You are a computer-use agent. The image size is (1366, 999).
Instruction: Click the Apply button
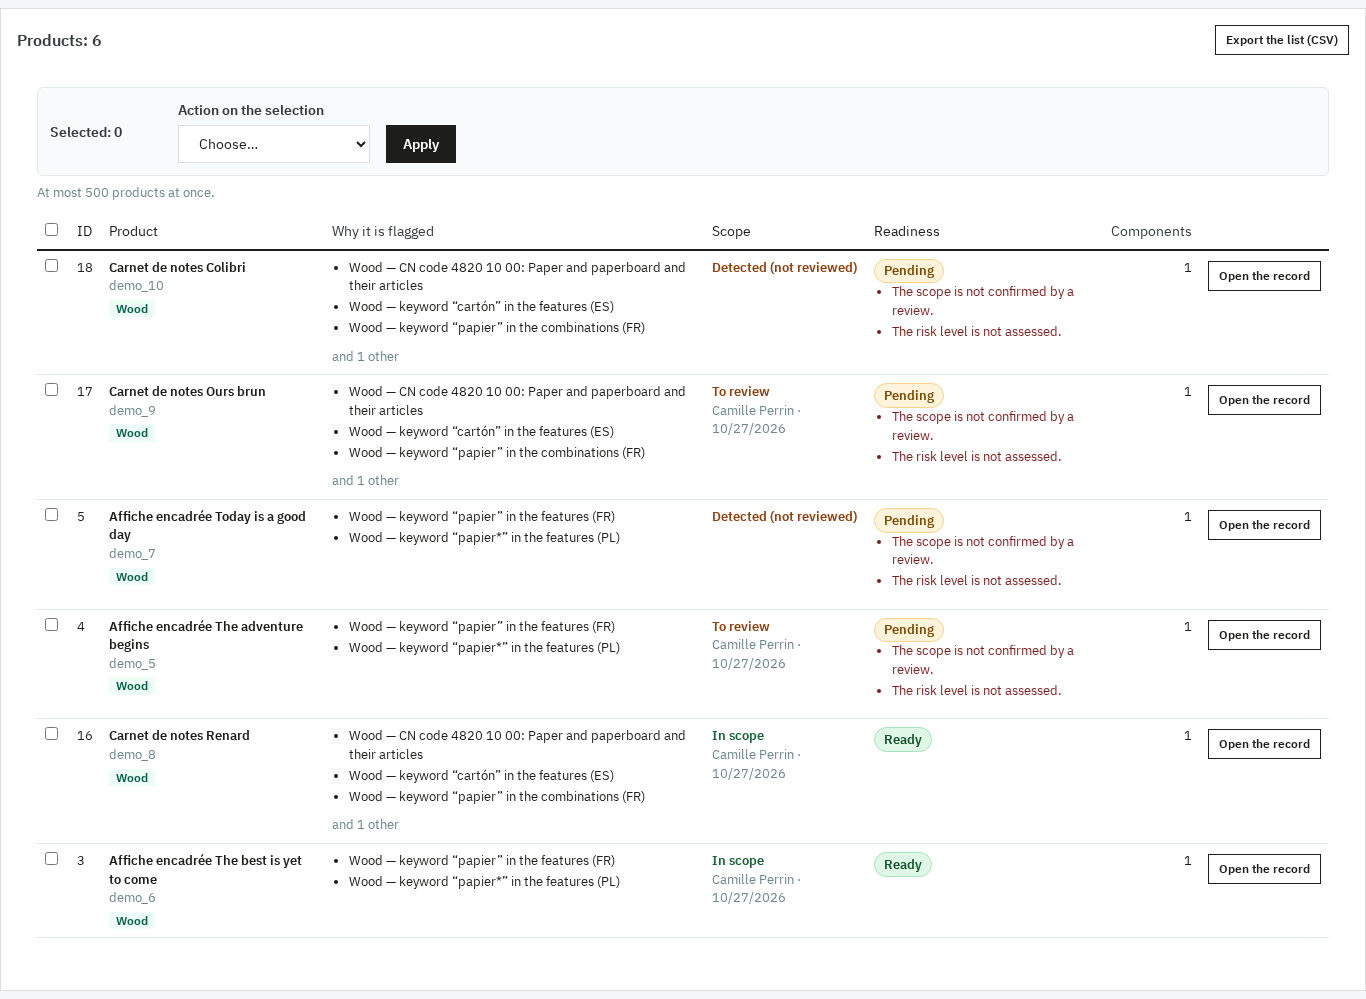pos(421,144)
